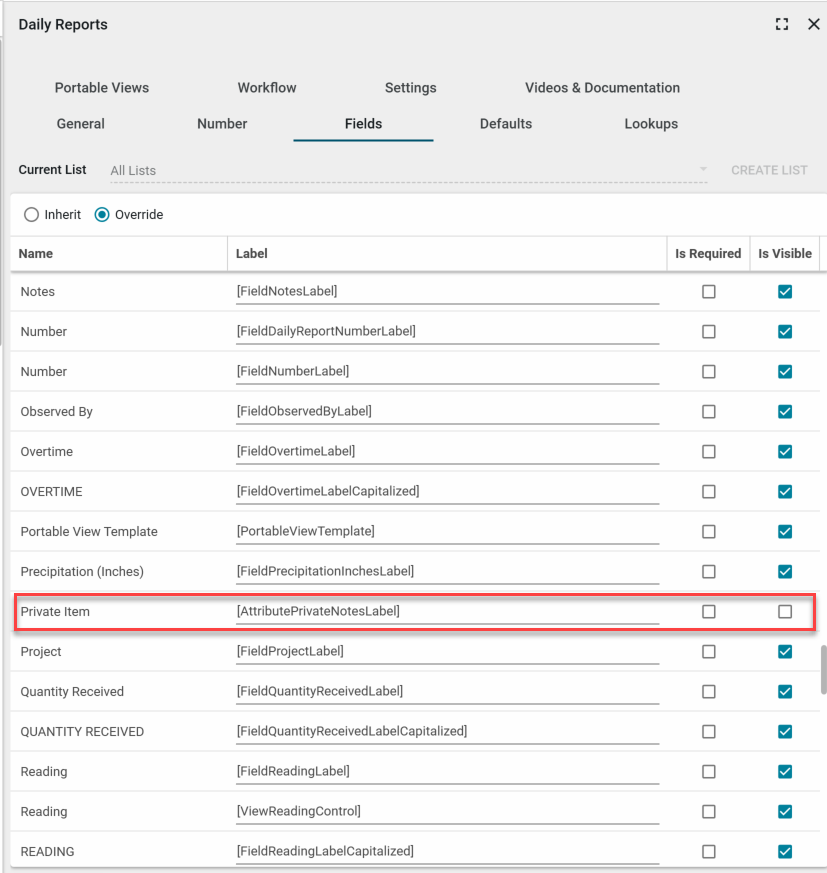Screen dimensions: 827x873
Task: Open Videos & Documentation tab
Action: point(602,88)
